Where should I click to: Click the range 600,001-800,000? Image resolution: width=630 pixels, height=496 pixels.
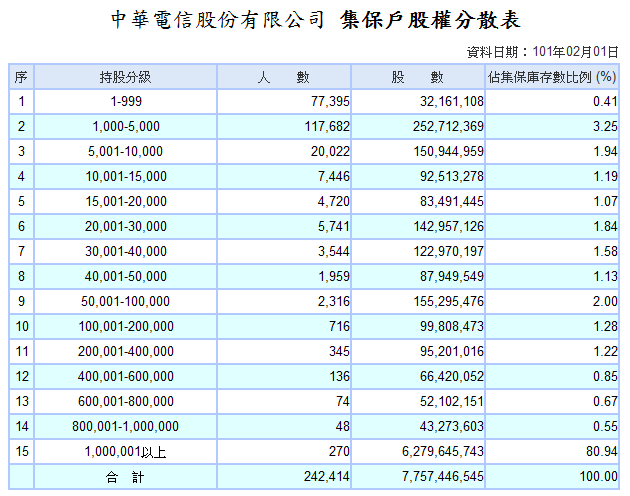coord(126,402)
